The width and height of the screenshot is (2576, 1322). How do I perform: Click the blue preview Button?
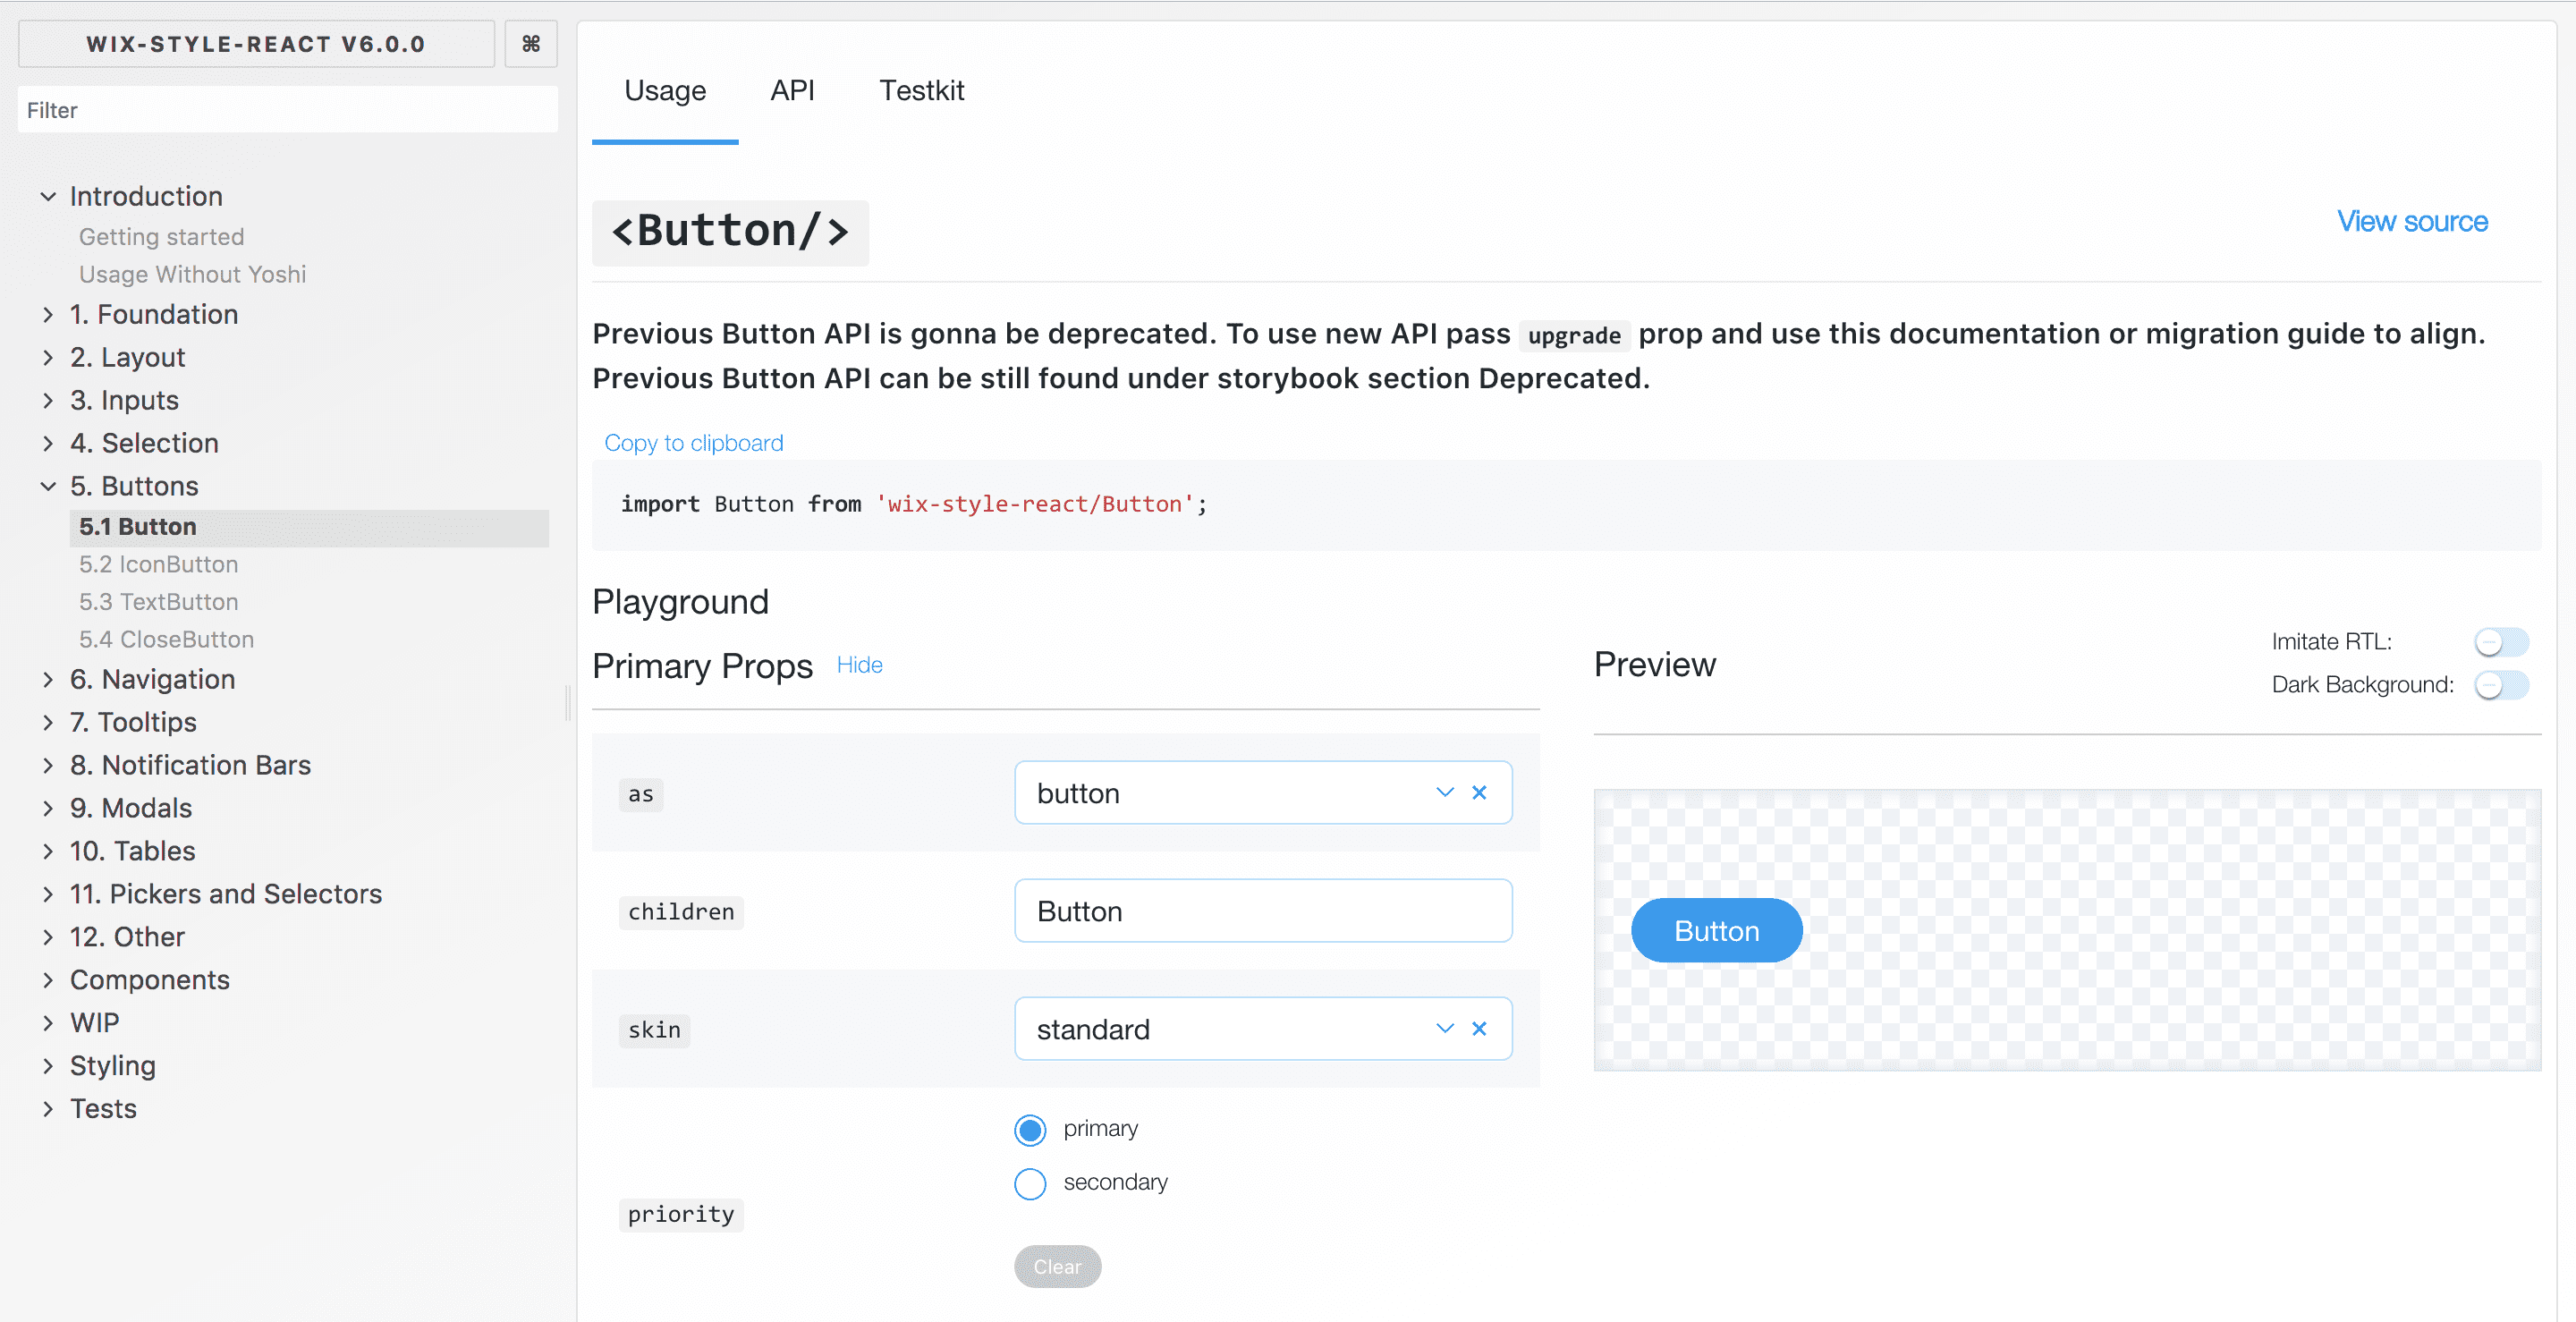click(x=1716, y=931)
